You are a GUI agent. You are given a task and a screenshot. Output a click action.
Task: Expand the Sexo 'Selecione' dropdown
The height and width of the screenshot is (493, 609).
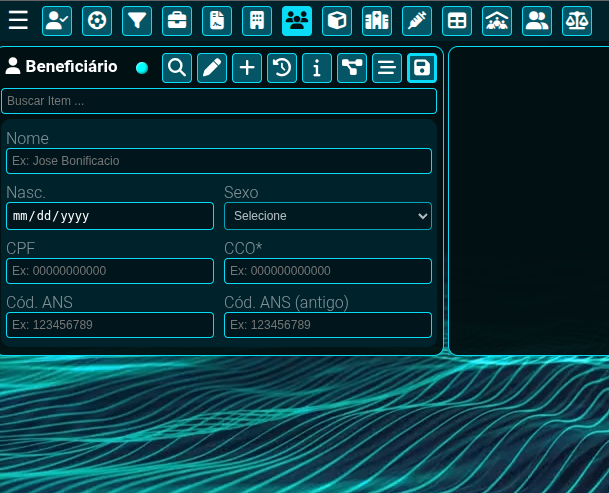click(x=327, y=216)
